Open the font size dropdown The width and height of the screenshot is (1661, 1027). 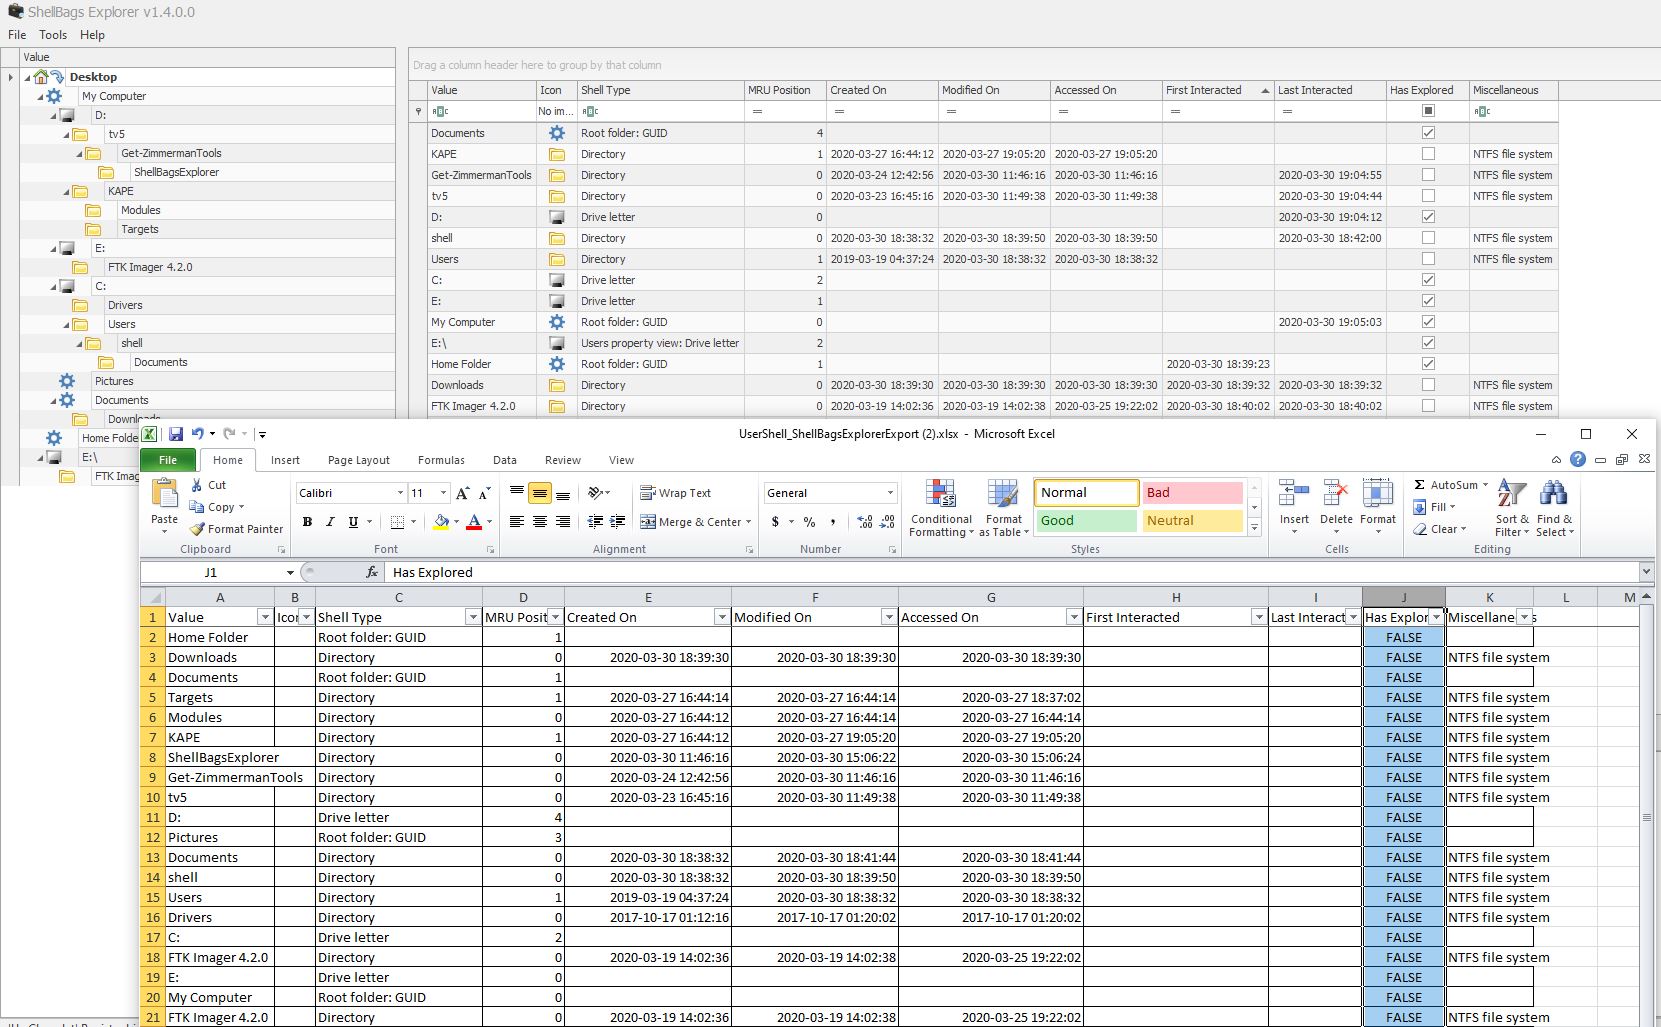[441, 492]
